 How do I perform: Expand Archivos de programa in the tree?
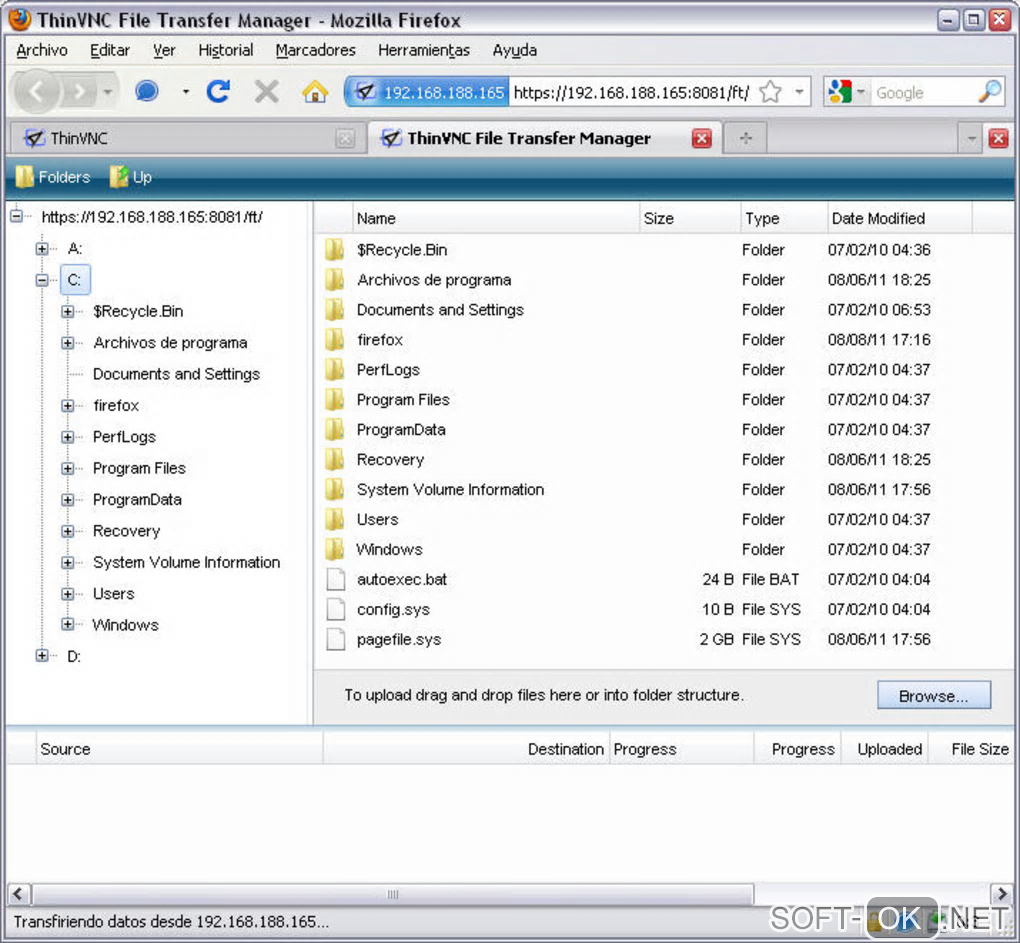pyautogui.click(x=68, y=342)
